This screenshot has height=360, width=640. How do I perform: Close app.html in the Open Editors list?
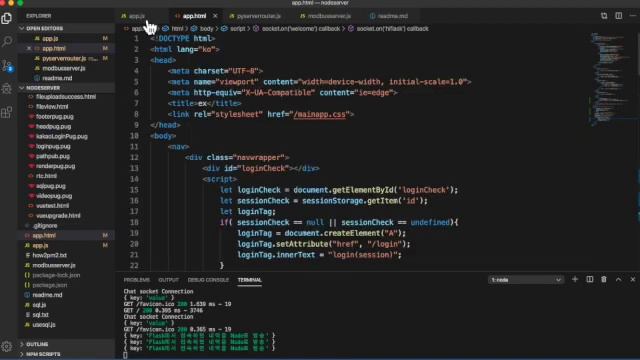point(29,48)
